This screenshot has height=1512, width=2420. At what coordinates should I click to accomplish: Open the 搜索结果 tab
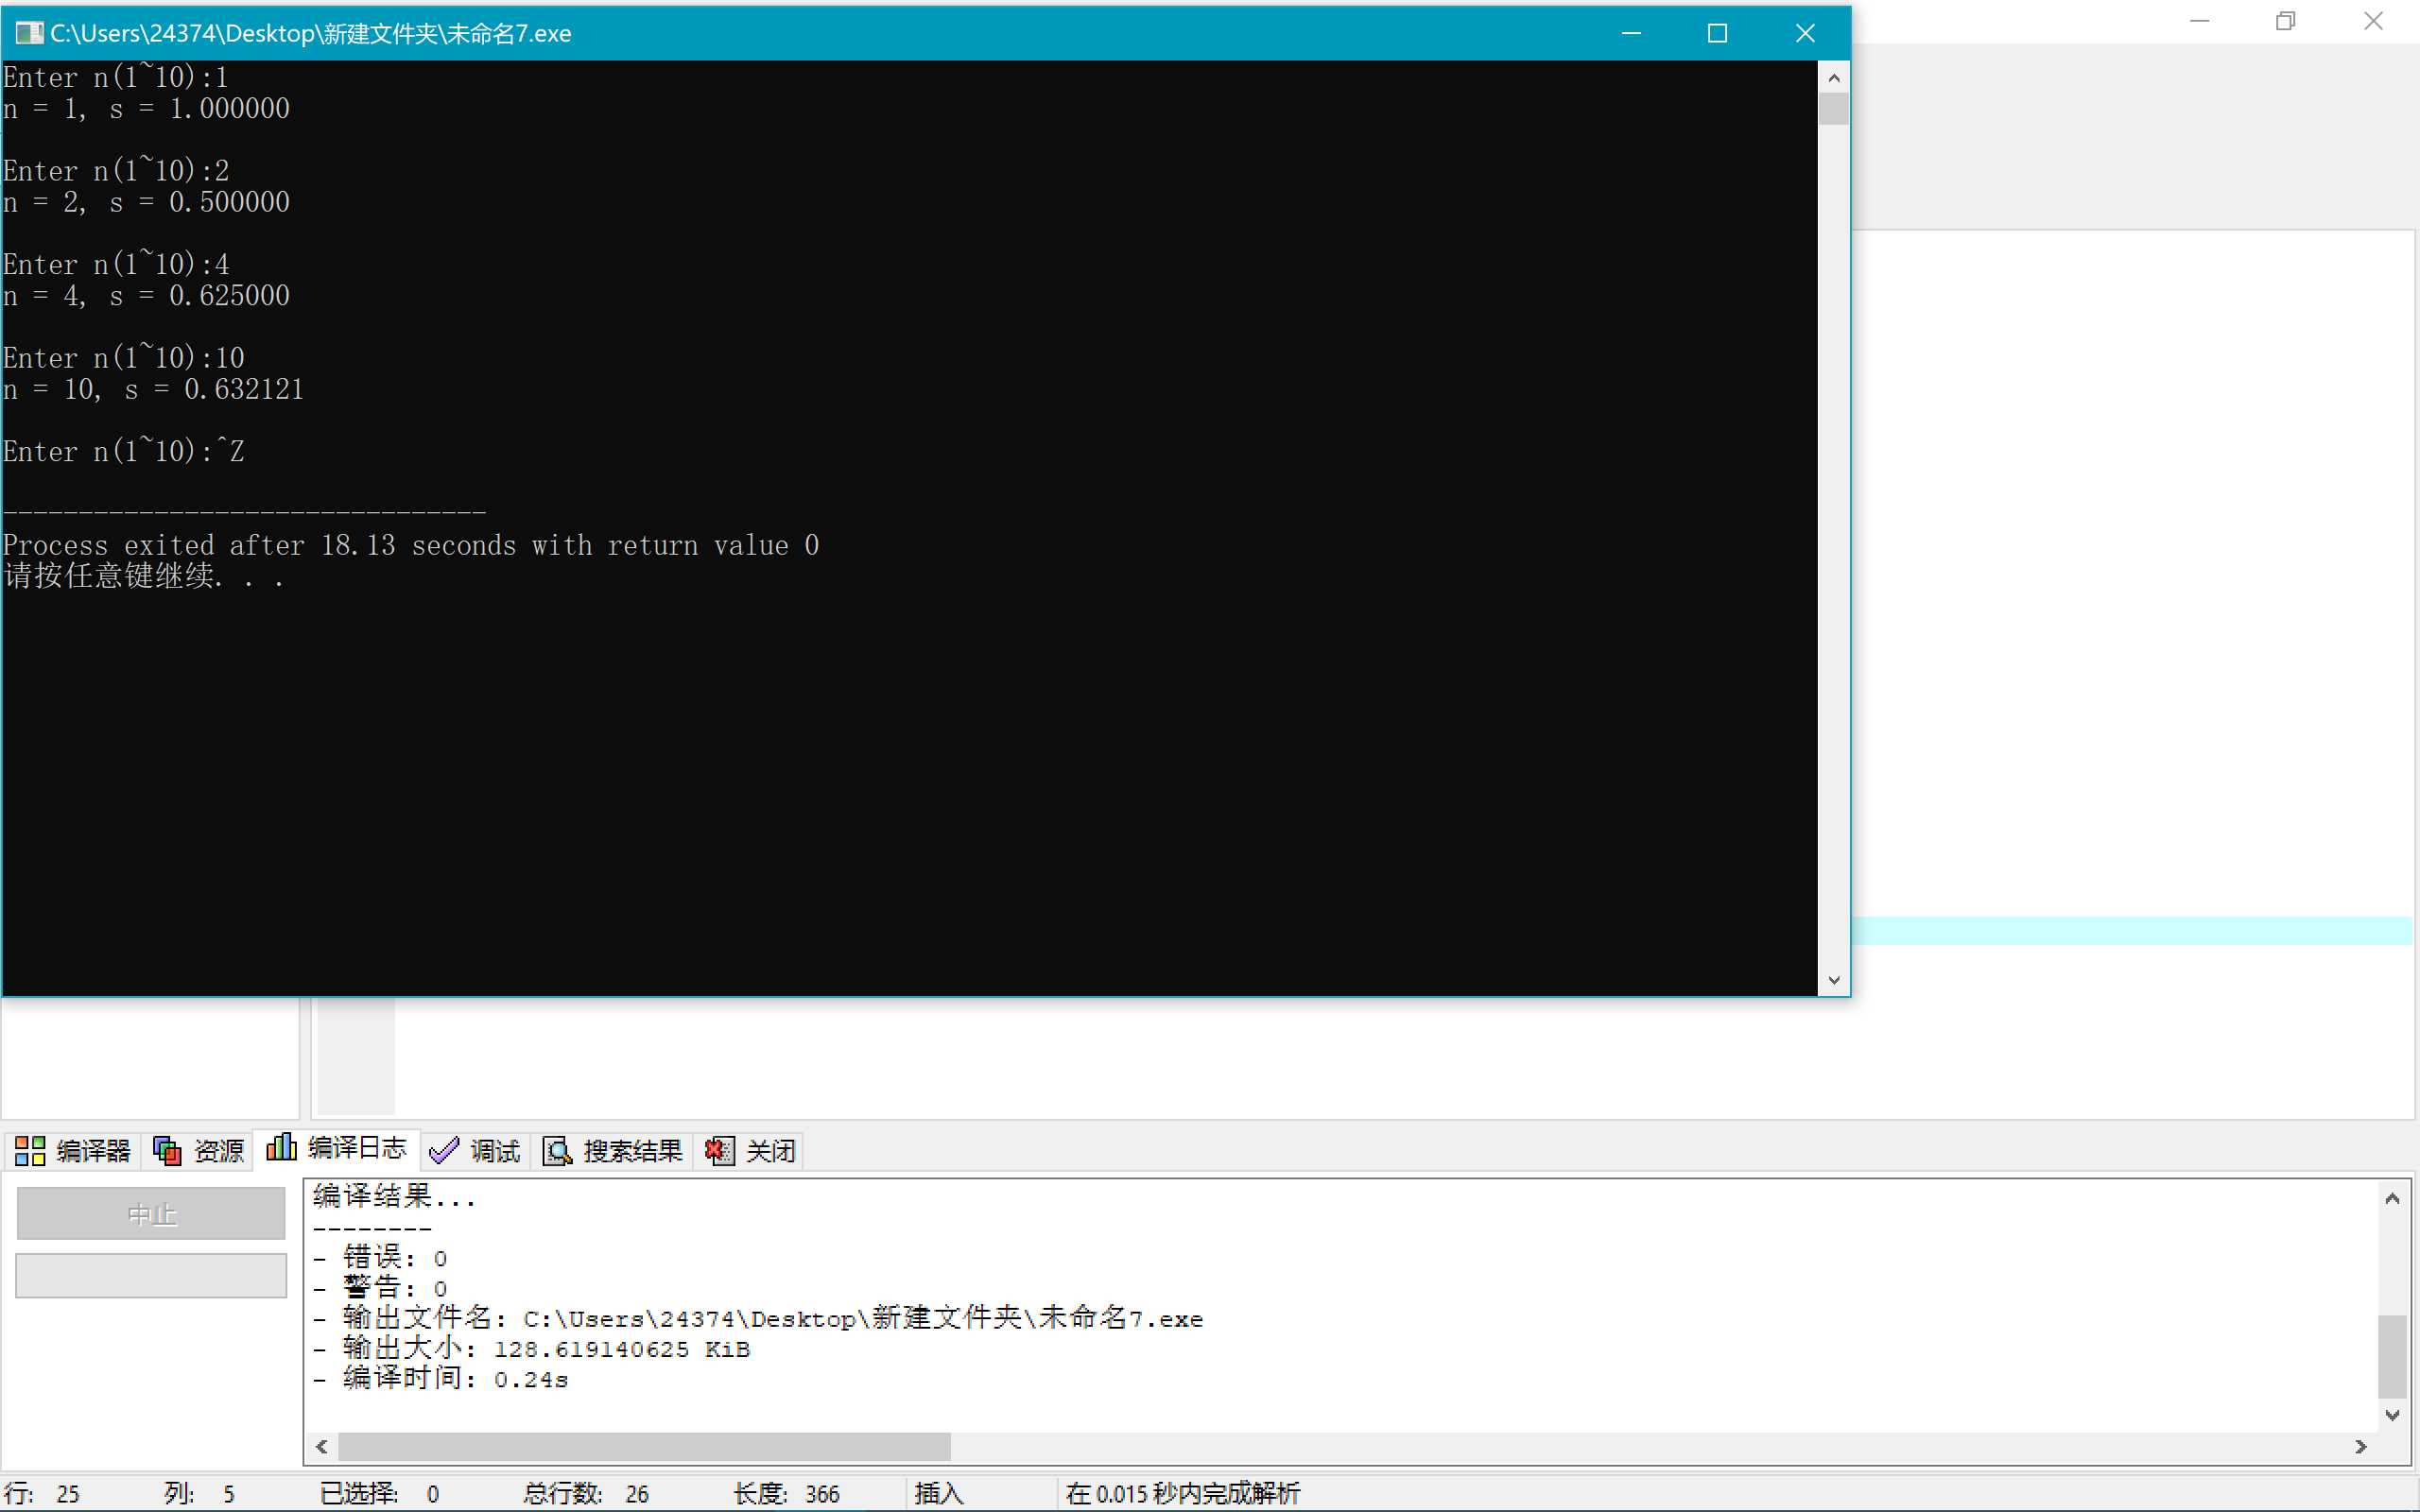click(632, 1151)
